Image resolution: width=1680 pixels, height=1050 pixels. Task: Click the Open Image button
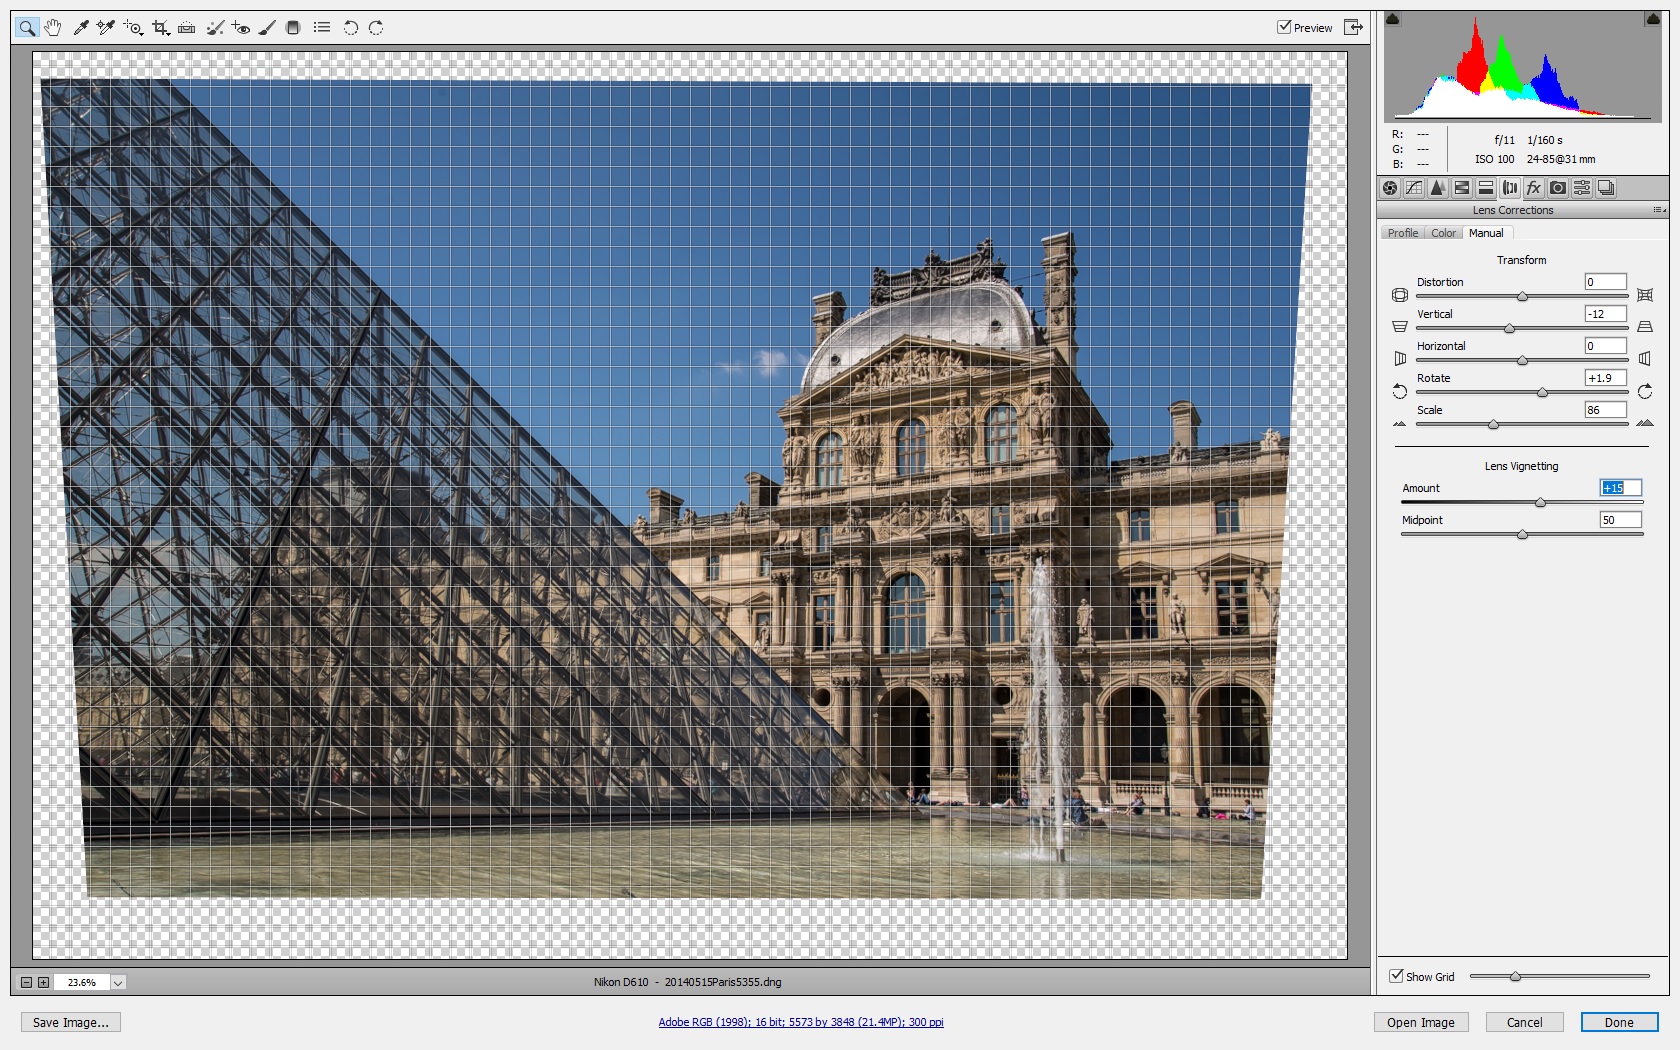point(1420,1022)
